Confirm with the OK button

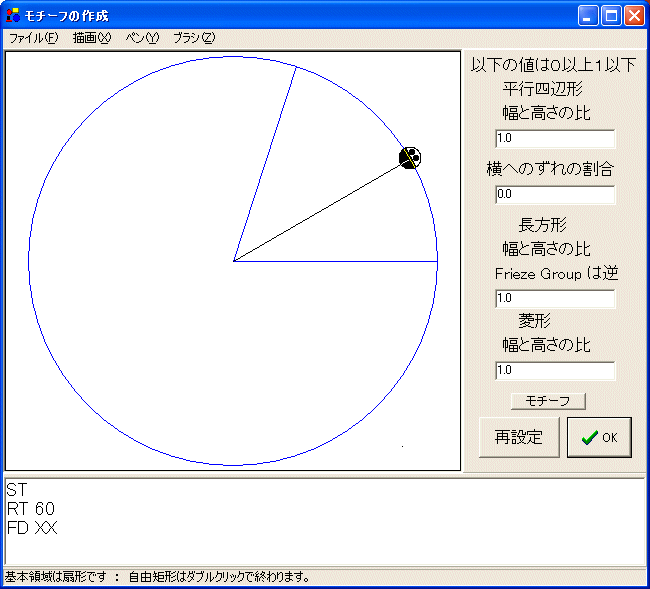click(x=599, y=437)
